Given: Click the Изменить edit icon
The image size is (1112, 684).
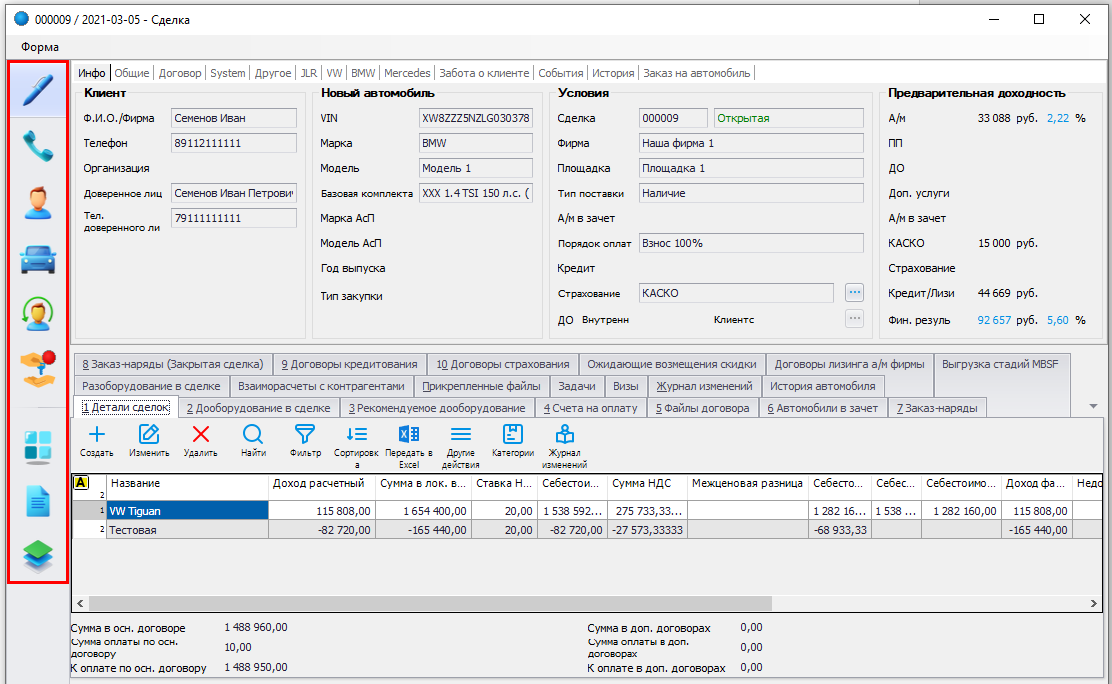Looking at the screenshot, I should coord(149,434).
